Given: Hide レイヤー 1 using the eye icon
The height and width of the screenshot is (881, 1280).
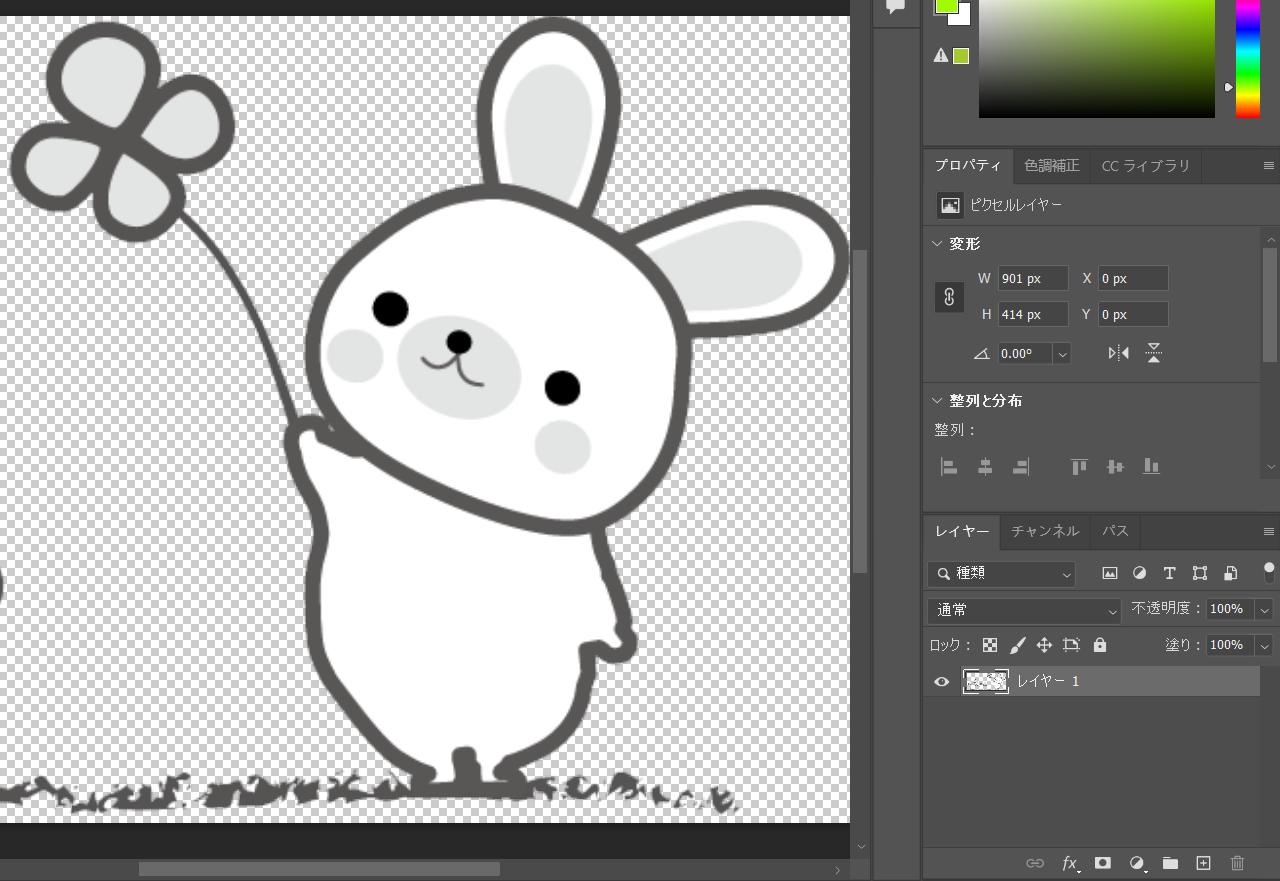Looking at the screenshot, I should coord(941,682).
